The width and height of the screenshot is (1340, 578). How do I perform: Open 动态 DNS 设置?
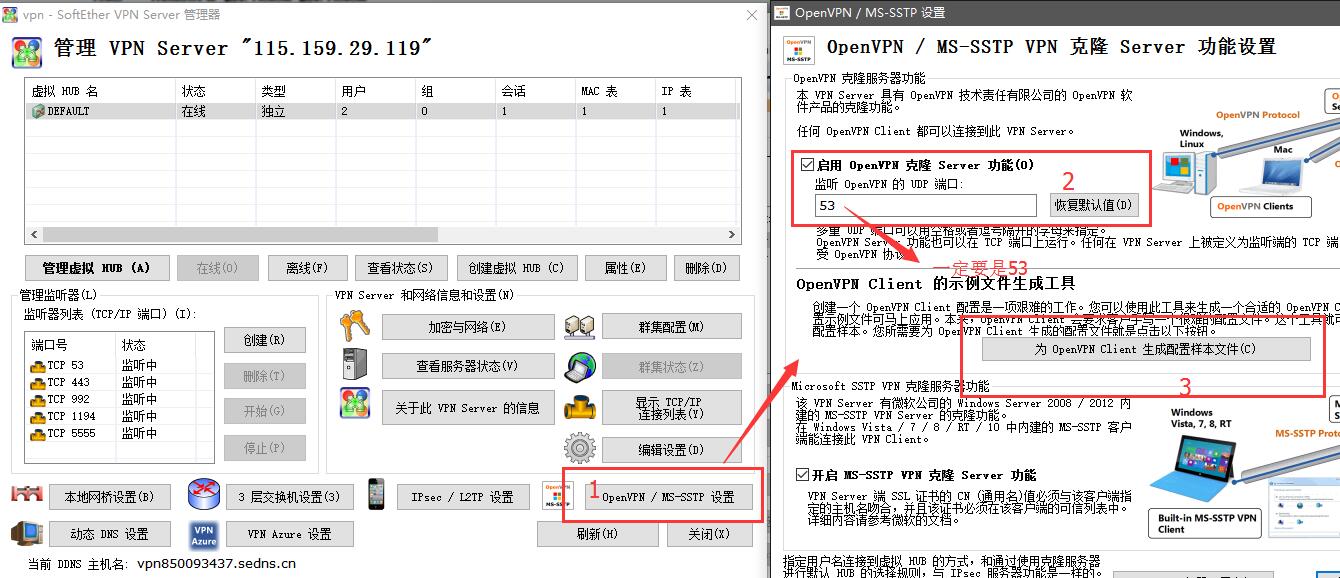tap(109, 534)
